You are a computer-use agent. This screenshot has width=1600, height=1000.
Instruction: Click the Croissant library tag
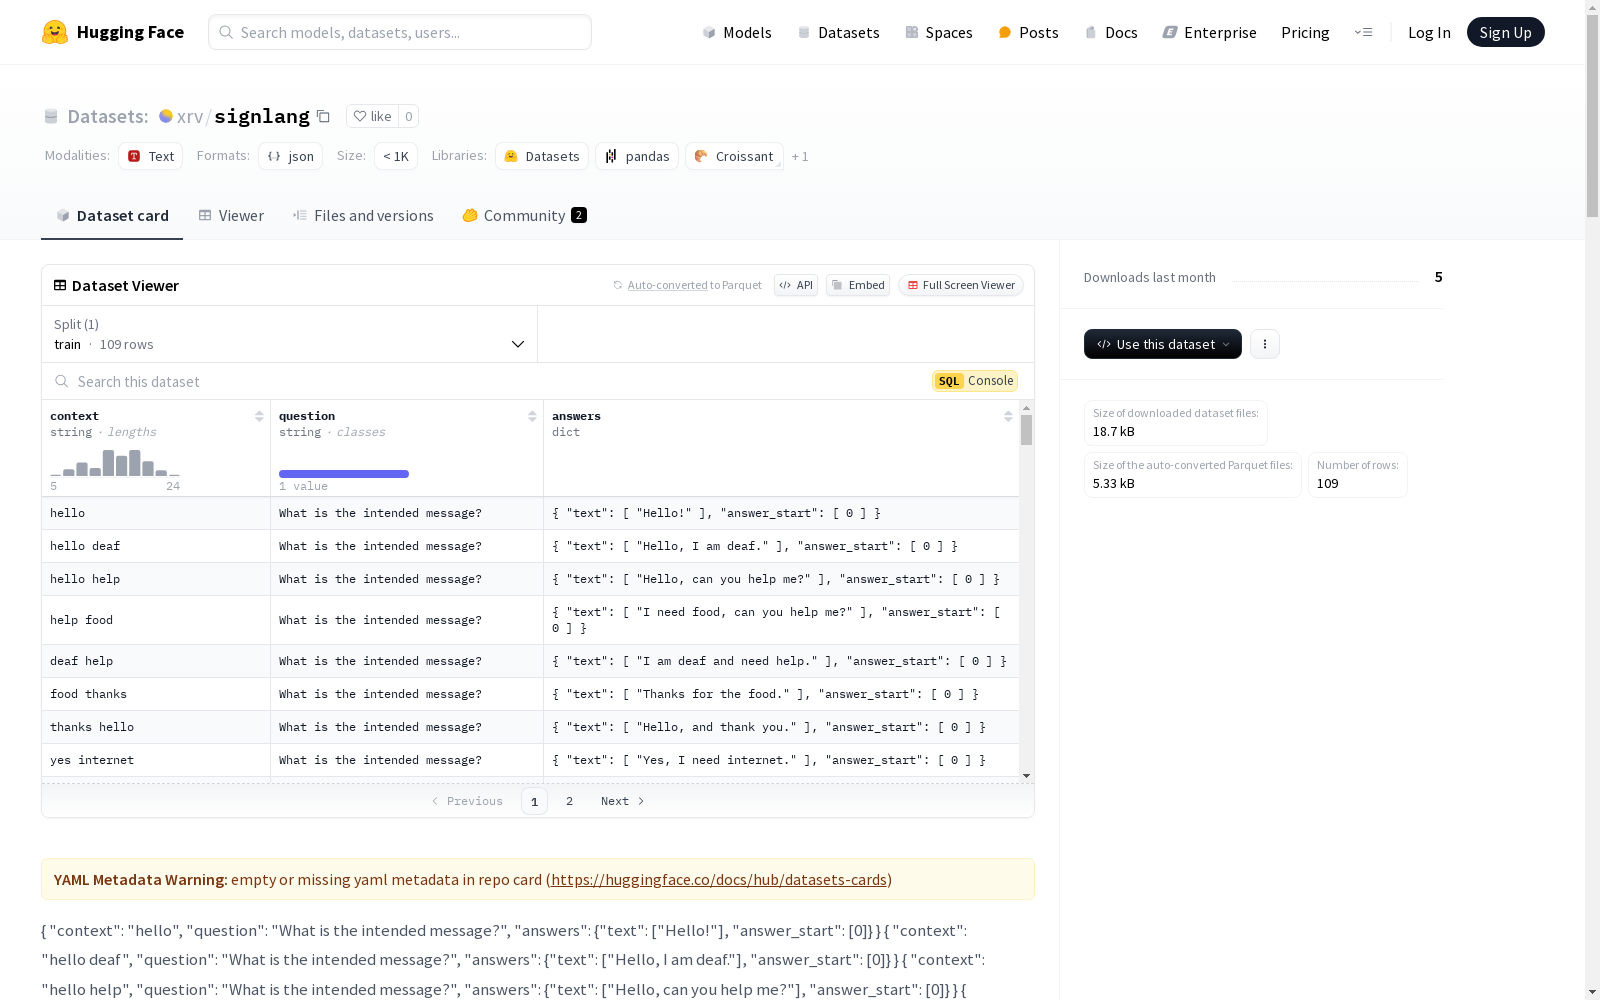pos(734,156)
